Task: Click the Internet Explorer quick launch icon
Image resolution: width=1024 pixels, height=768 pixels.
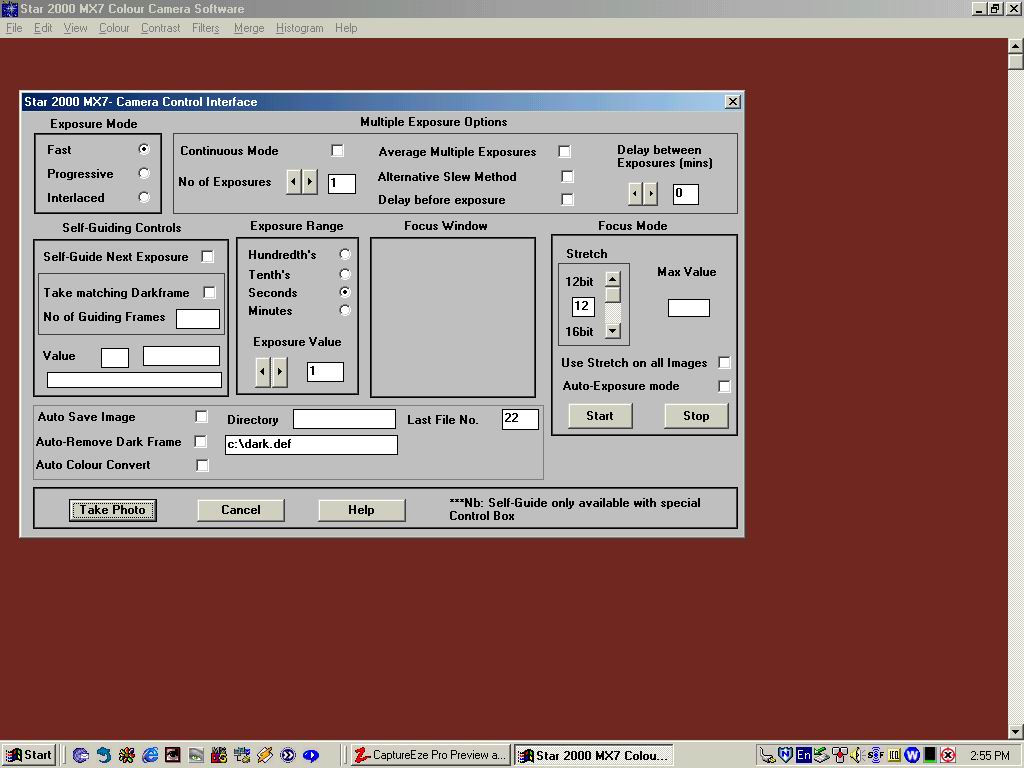Action: click(150, 755)
